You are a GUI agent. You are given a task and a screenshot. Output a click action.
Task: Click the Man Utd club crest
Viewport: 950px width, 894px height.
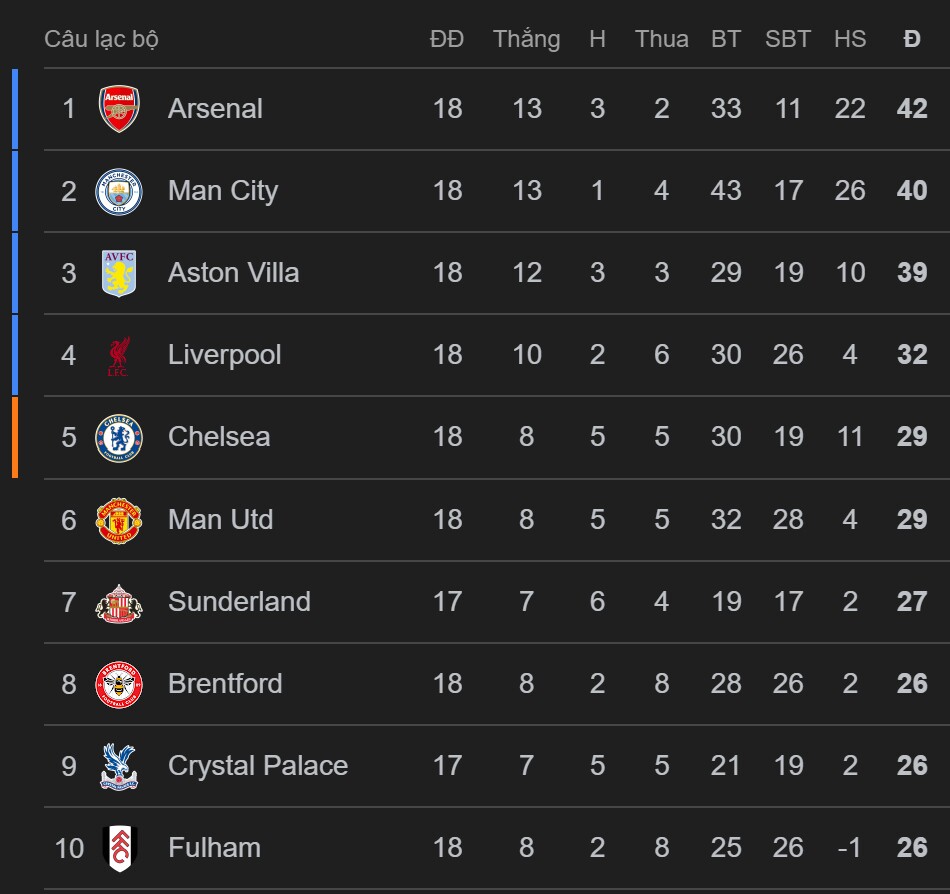[x=119, y=520]
